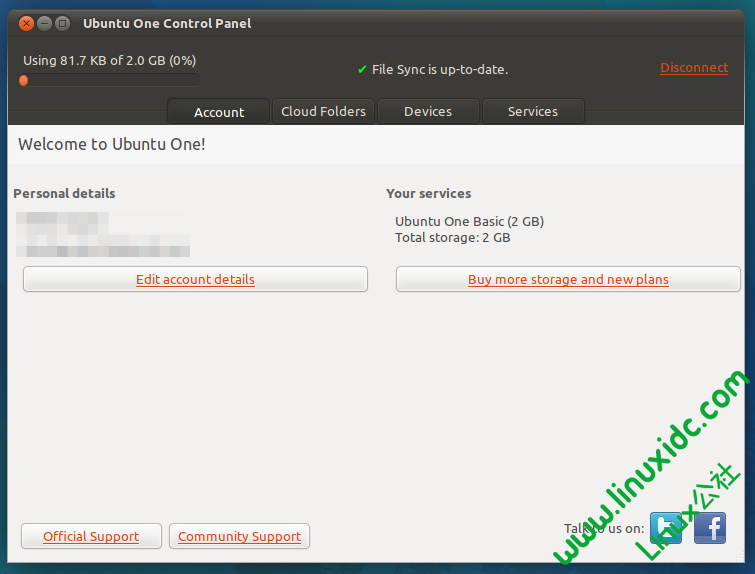Go to the Devices tab
755x574 pixels.
(x=428, y=111)
